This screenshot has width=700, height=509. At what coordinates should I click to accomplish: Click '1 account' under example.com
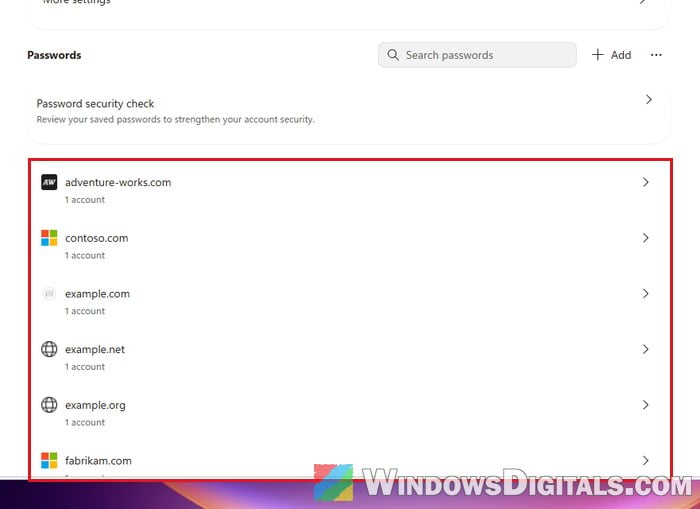tap(85, 311)
